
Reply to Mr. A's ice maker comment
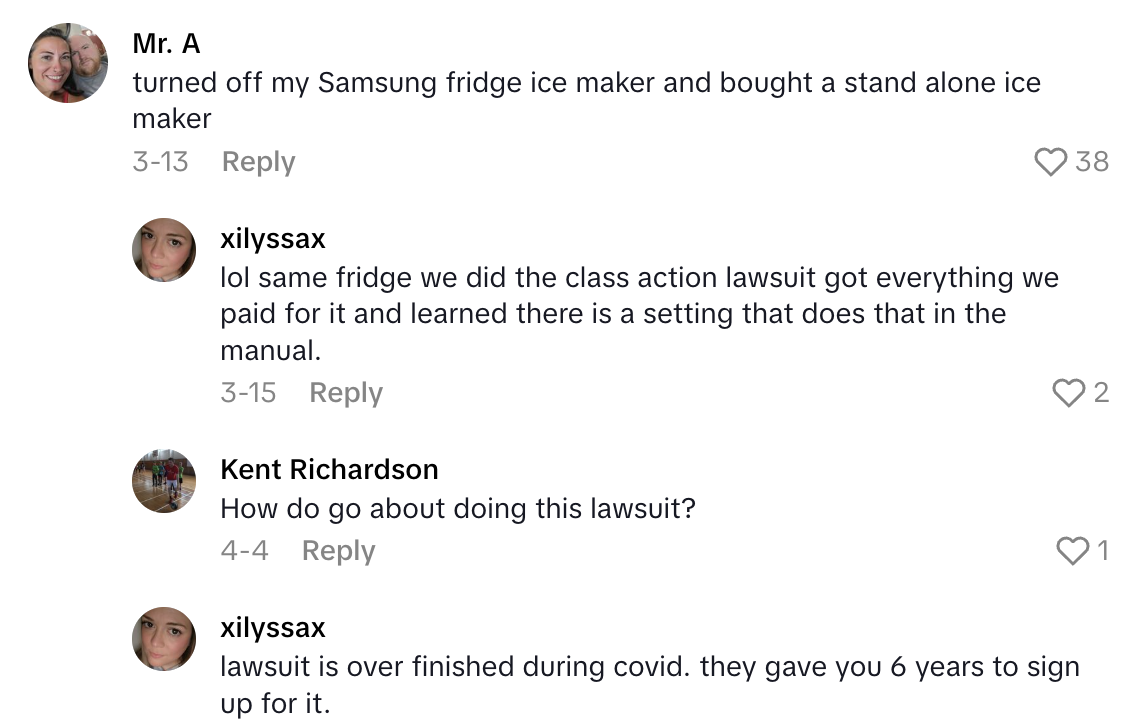[258, 162]
